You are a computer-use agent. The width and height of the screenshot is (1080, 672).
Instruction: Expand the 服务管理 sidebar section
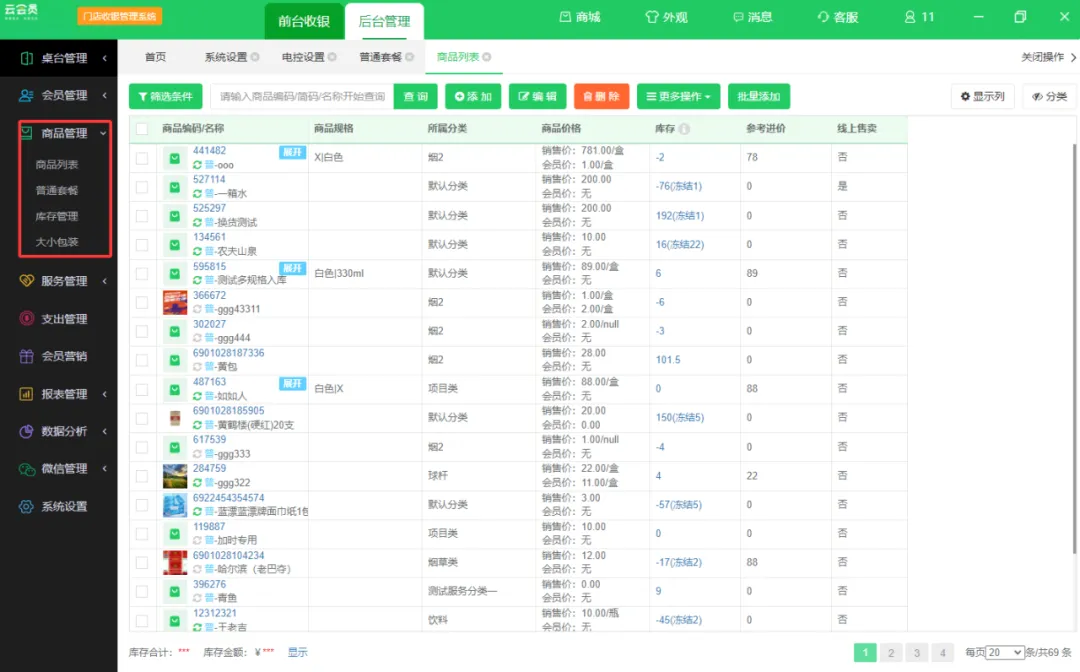coord(64,281)
